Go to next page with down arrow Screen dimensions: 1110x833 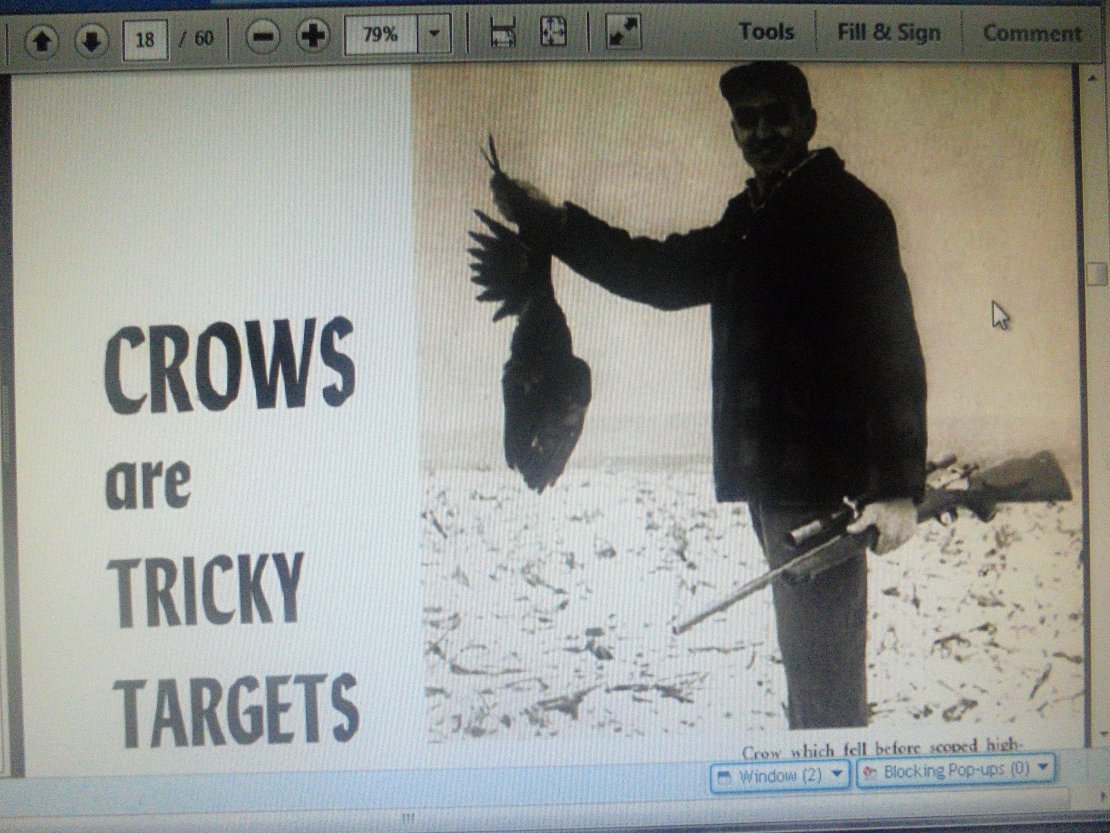pos(92,40)
